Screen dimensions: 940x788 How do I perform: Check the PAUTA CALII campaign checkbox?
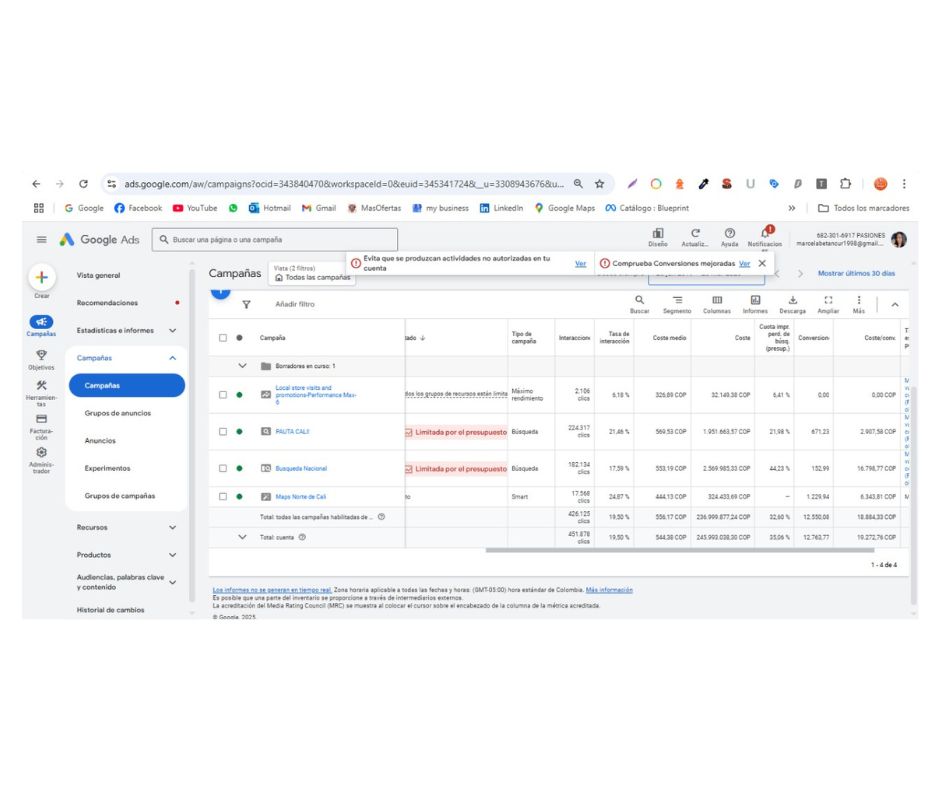click(223, 432)
